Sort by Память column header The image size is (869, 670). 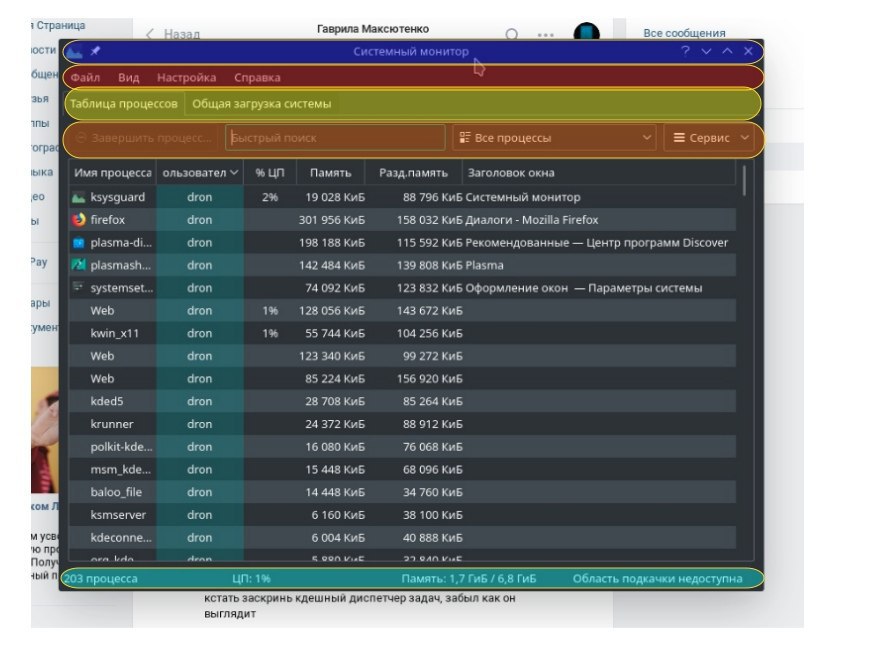coord(330,173)
